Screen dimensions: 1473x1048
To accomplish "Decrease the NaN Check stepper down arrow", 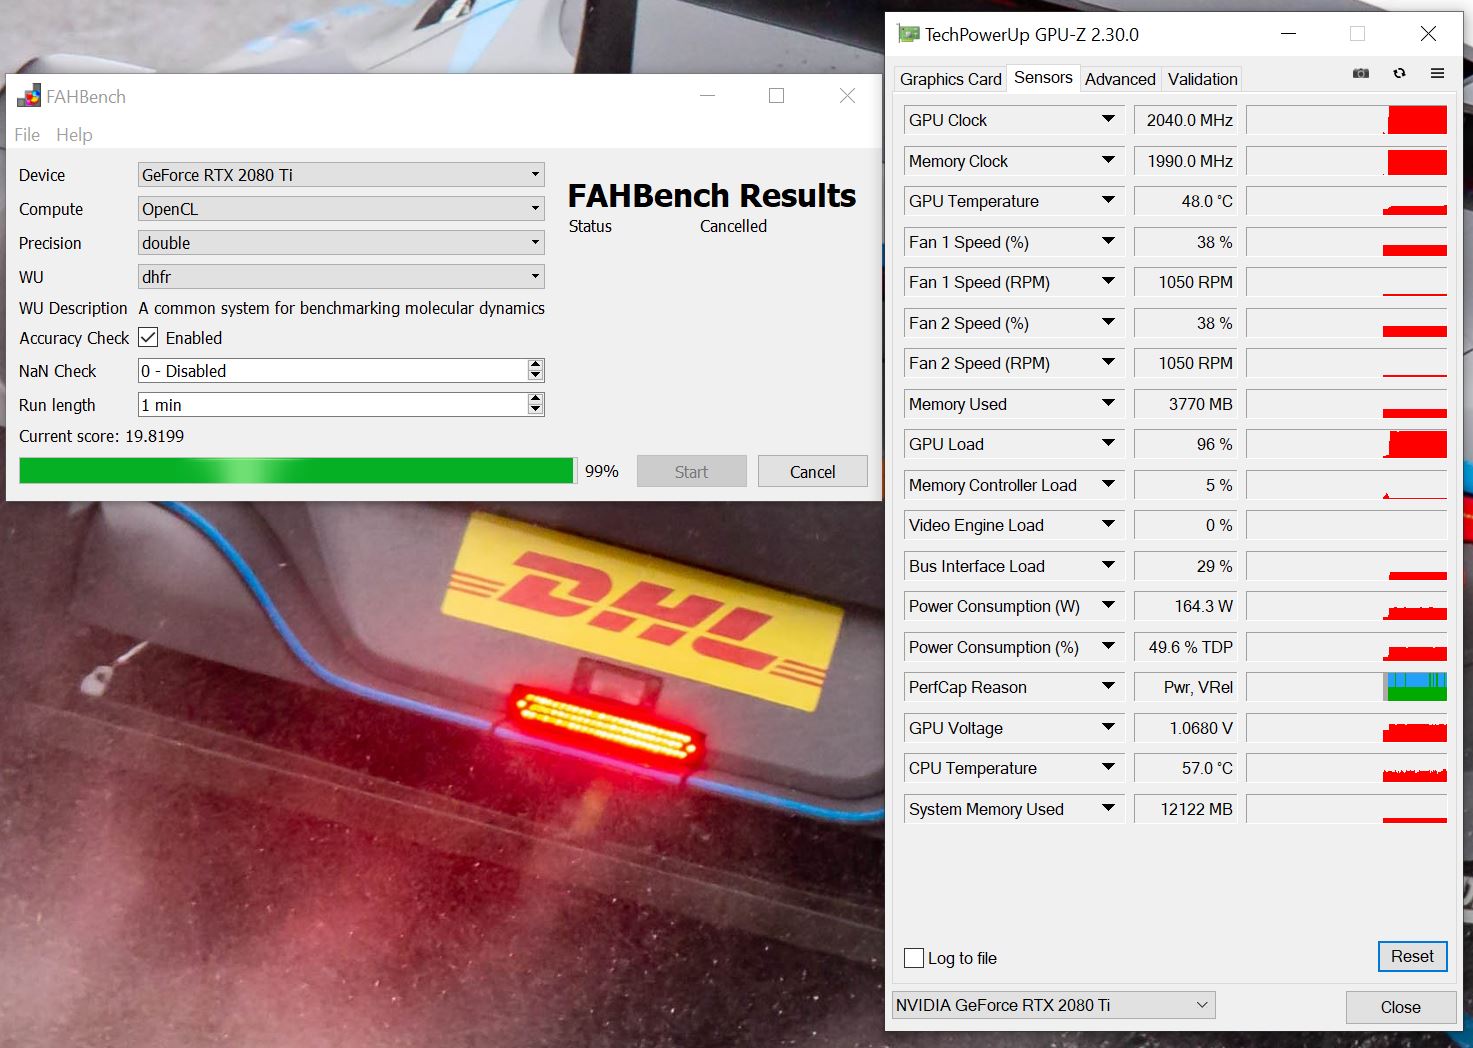I will coord(536,376).
